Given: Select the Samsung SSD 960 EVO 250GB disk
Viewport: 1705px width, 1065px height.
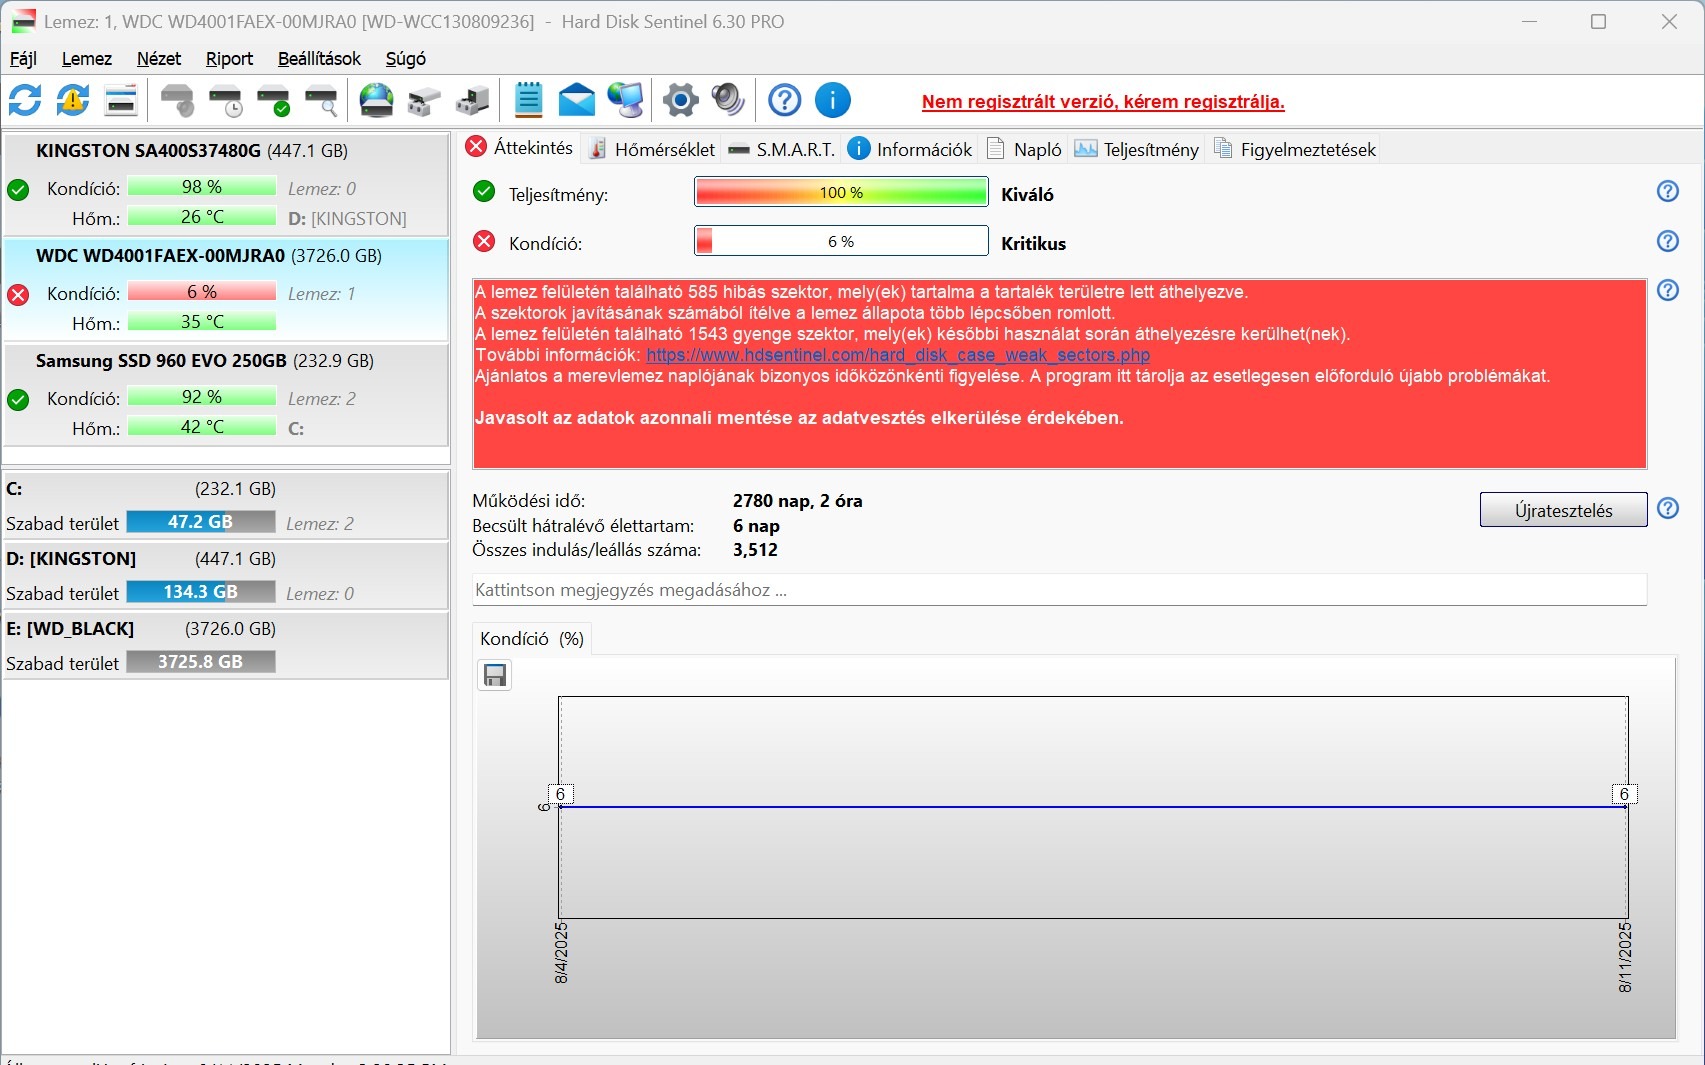Looking at the screenshot, I should click(226, 395).
